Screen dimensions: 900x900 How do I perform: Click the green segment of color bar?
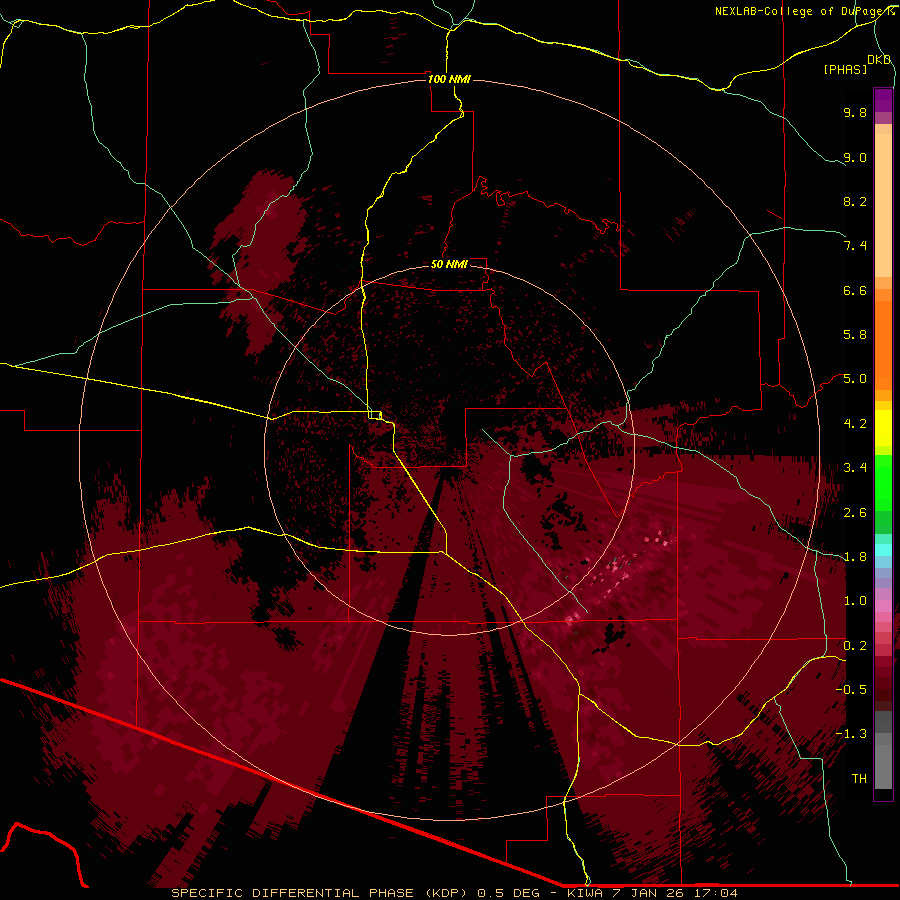[883, 482]
